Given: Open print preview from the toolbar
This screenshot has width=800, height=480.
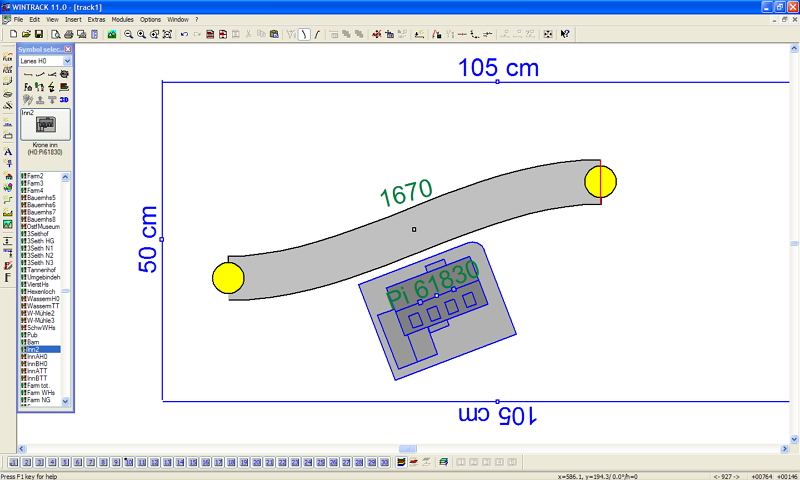Looking at the screenshot, I should point(56,34).
